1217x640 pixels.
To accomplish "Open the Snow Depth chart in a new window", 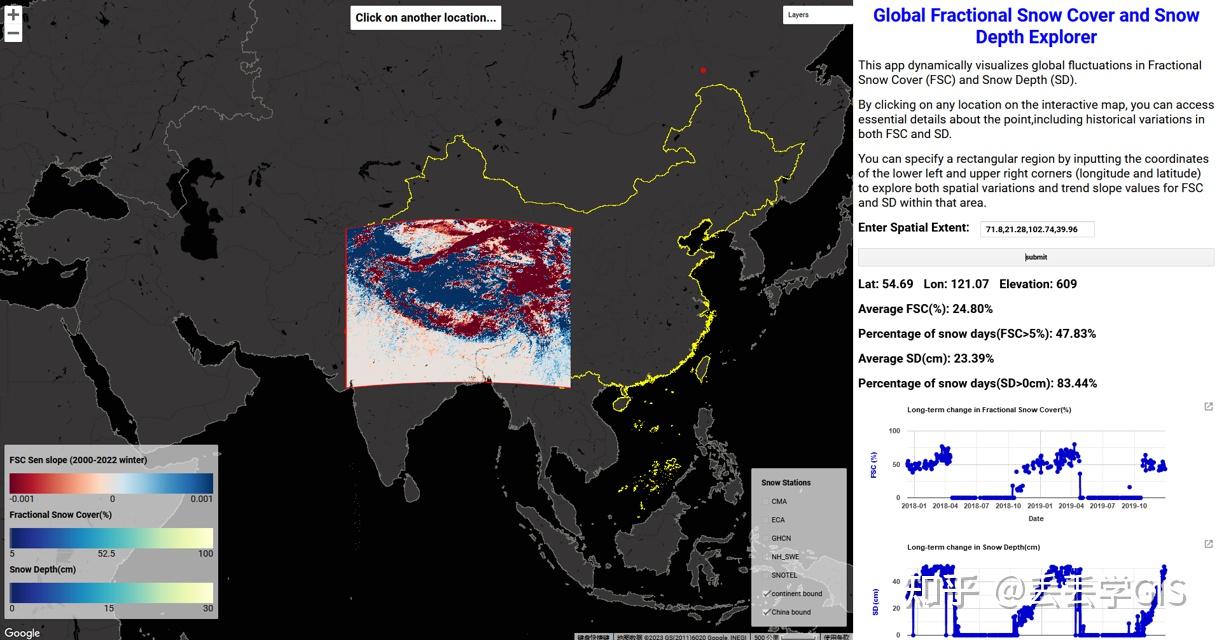I will click(1208, 543).
